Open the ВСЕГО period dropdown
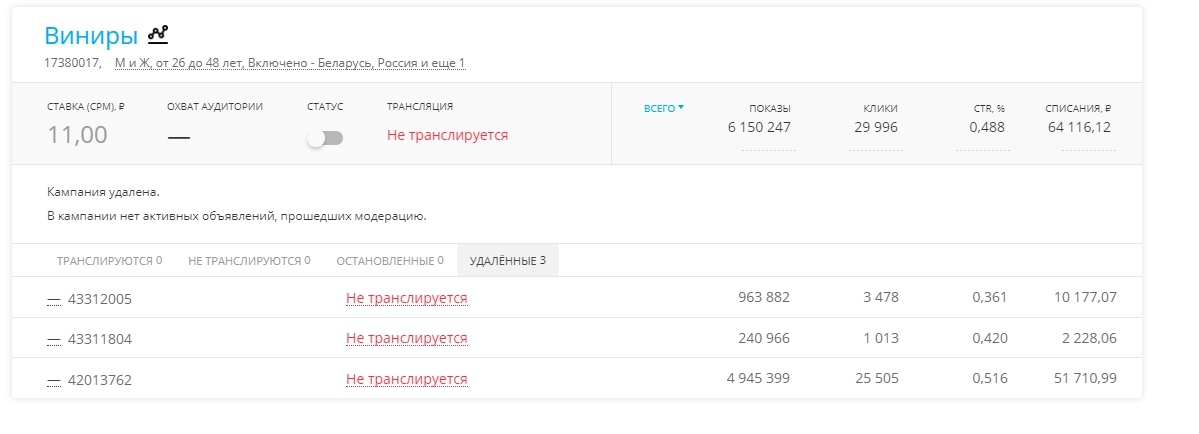The height and width of the screenshot is (434, 1199). [x=664, y=108]
